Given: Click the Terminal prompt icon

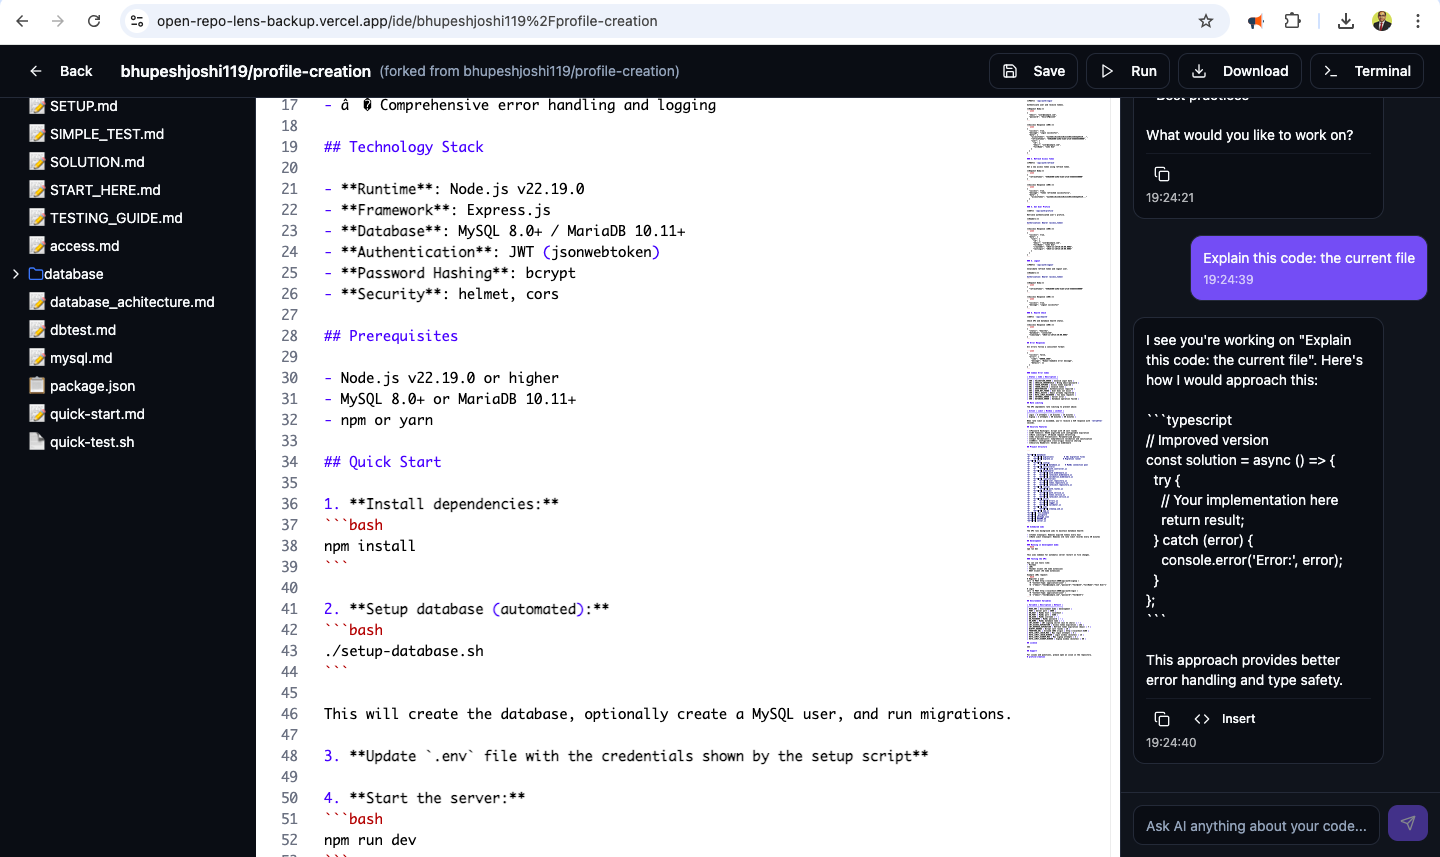Looking at the screenshot, I should [1330, 71].
